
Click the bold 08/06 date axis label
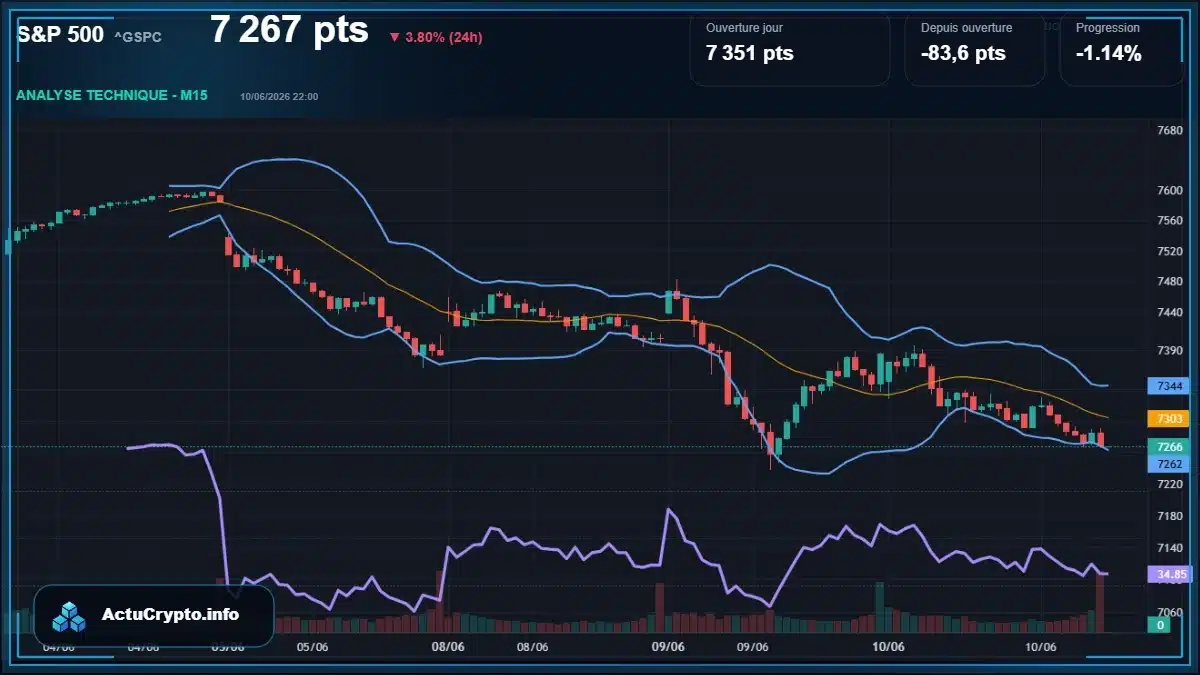[447, 647]
